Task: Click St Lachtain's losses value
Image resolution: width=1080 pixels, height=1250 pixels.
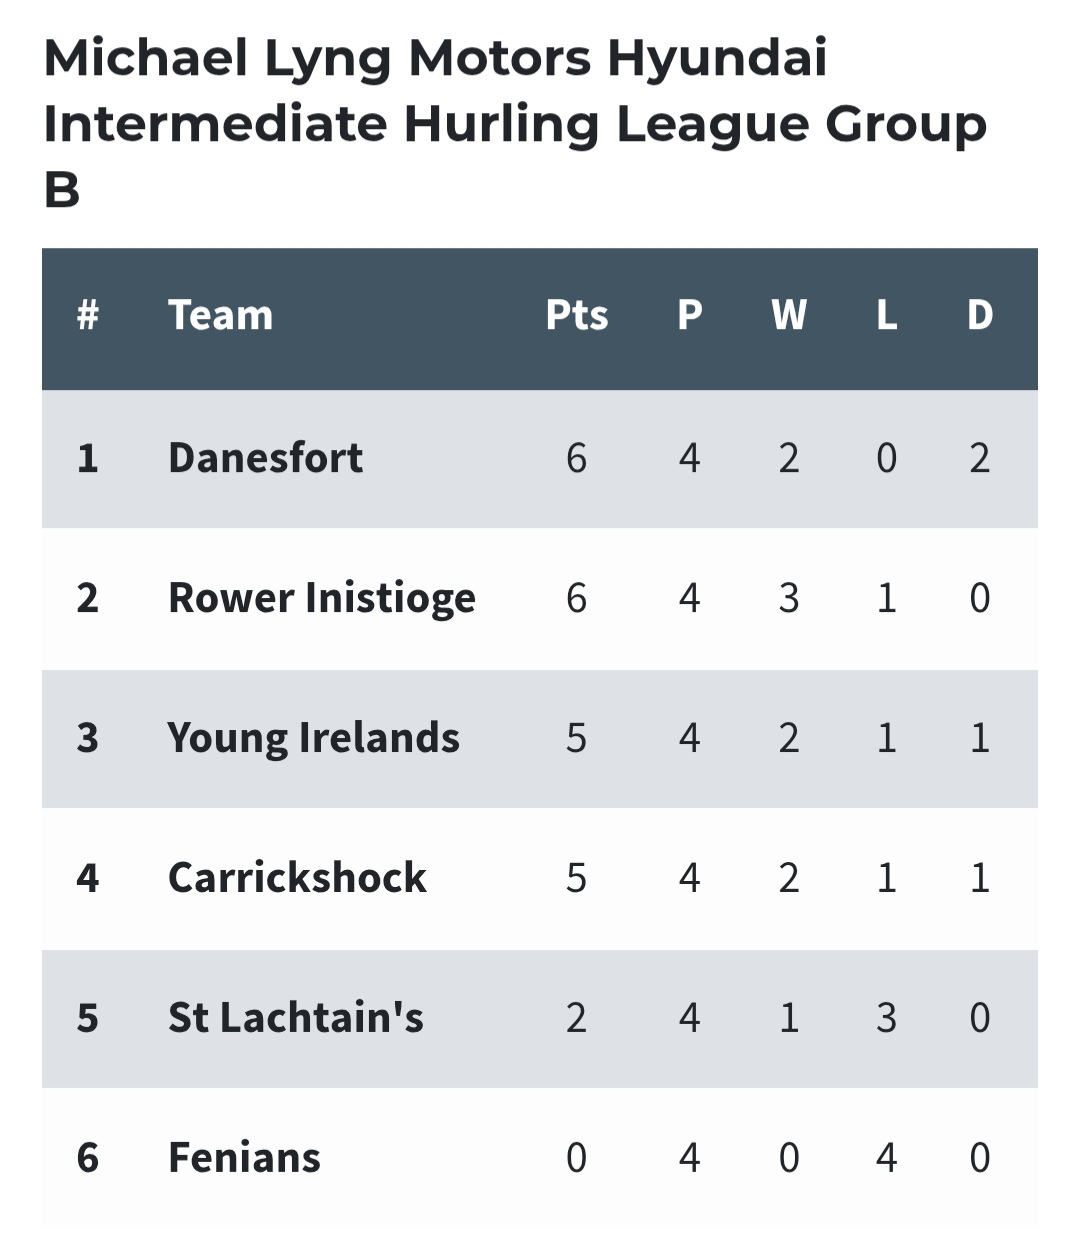Action: click(886, 1018)
